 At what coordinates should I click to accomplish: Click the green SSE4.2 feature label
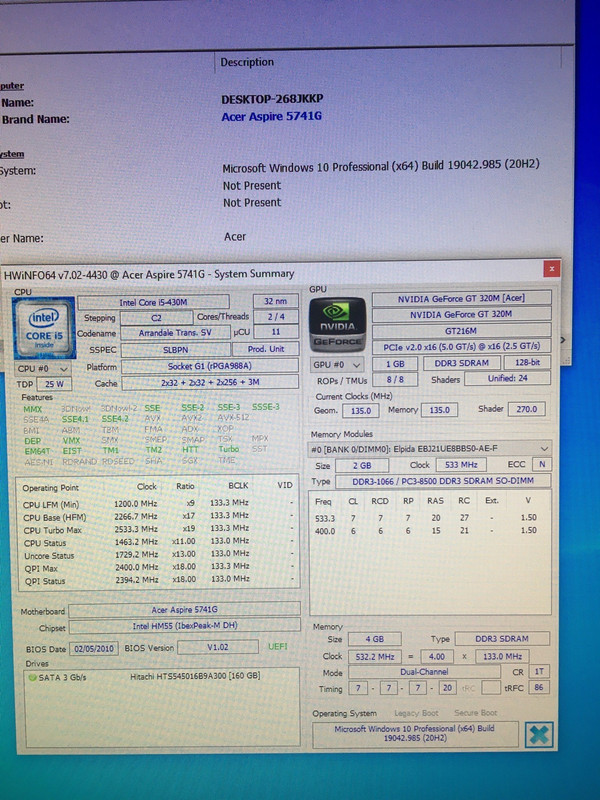(115, 419)
